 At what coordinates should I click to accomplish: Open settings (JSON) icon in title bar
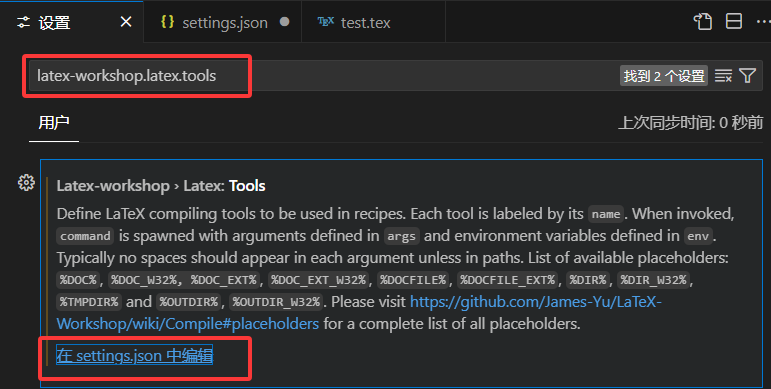click(703, 22)
